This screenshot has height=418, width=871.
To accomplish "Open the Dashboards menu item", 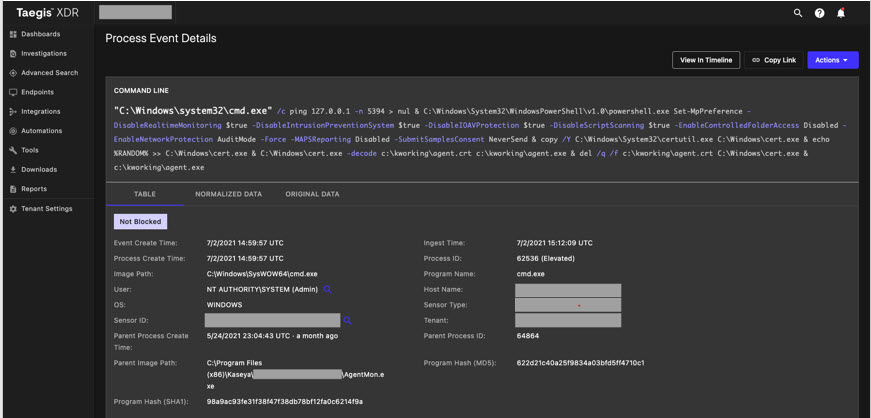I will click(x=41, y=34).
